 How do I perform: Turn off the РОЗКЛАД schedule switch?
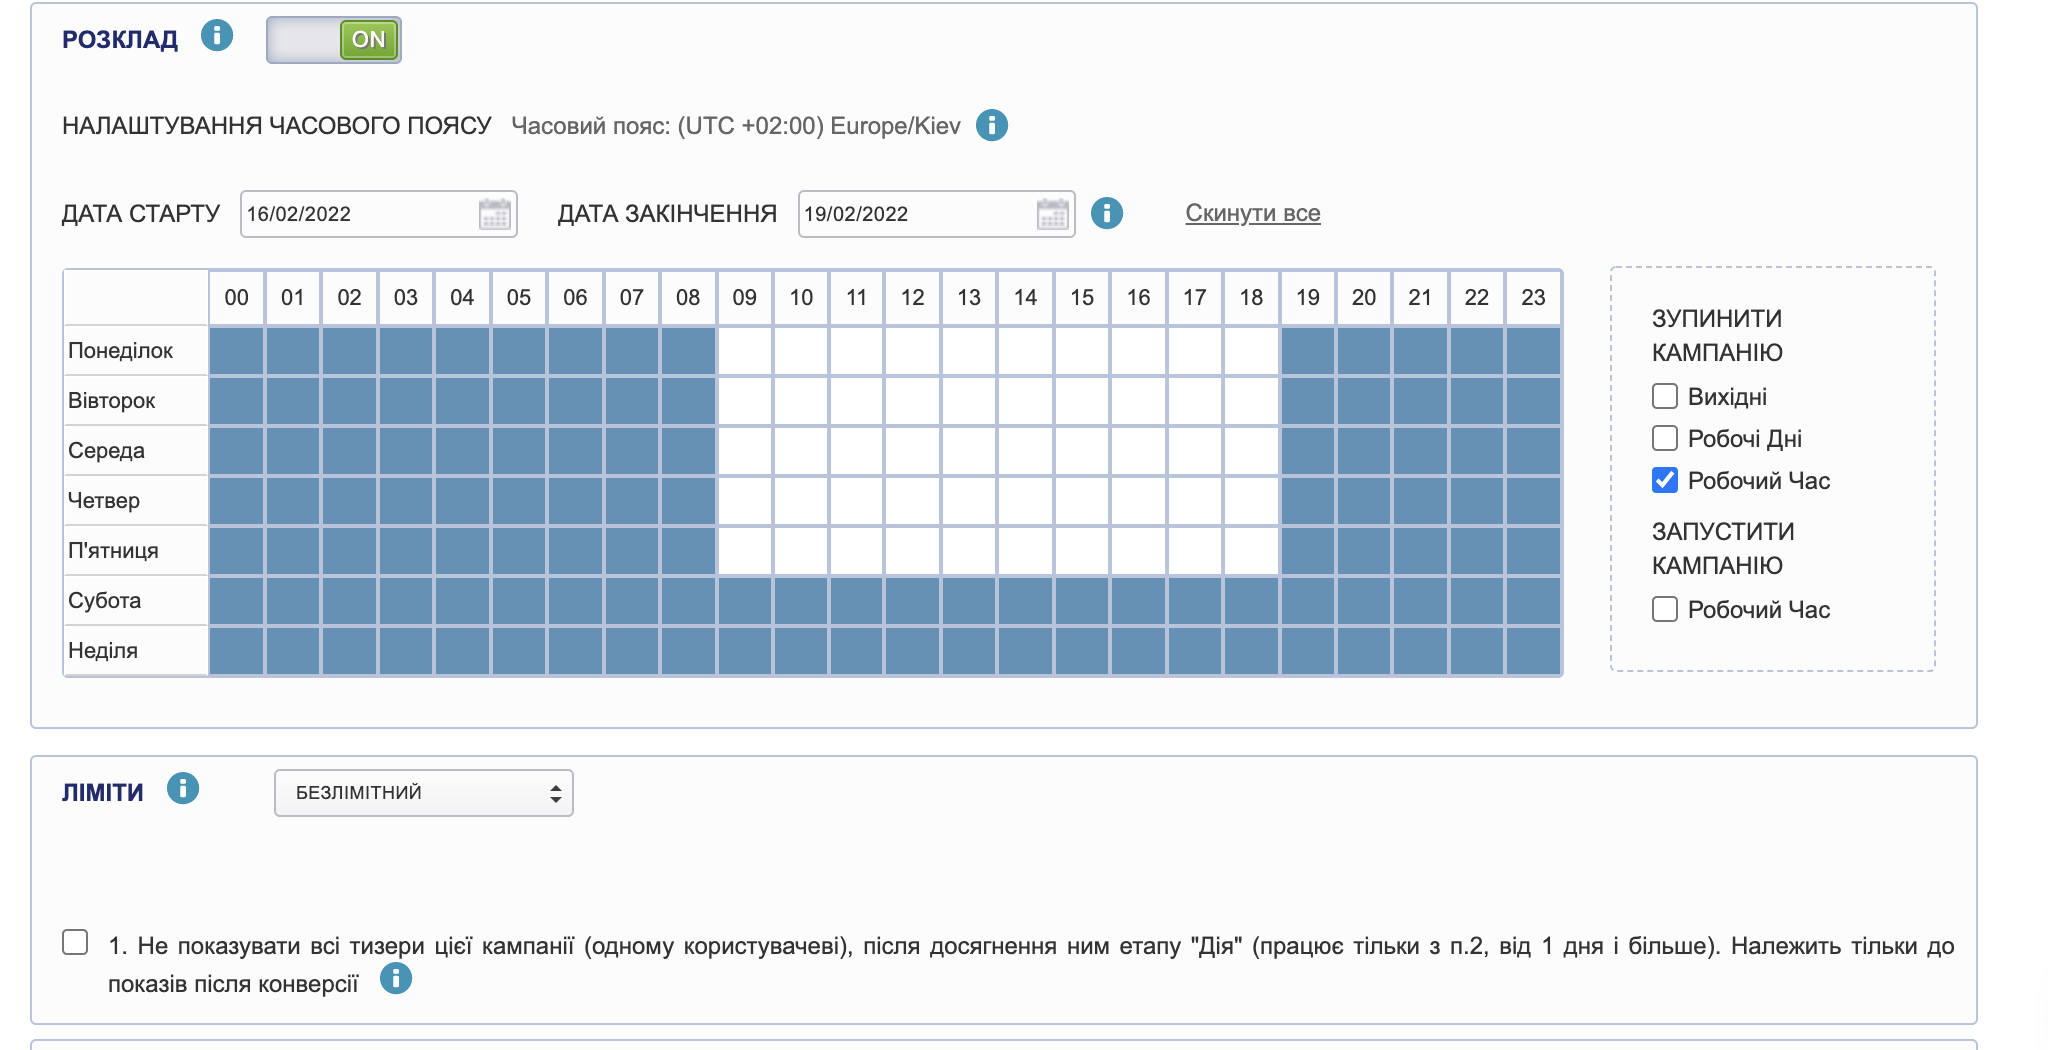click(x=334, y=40)
